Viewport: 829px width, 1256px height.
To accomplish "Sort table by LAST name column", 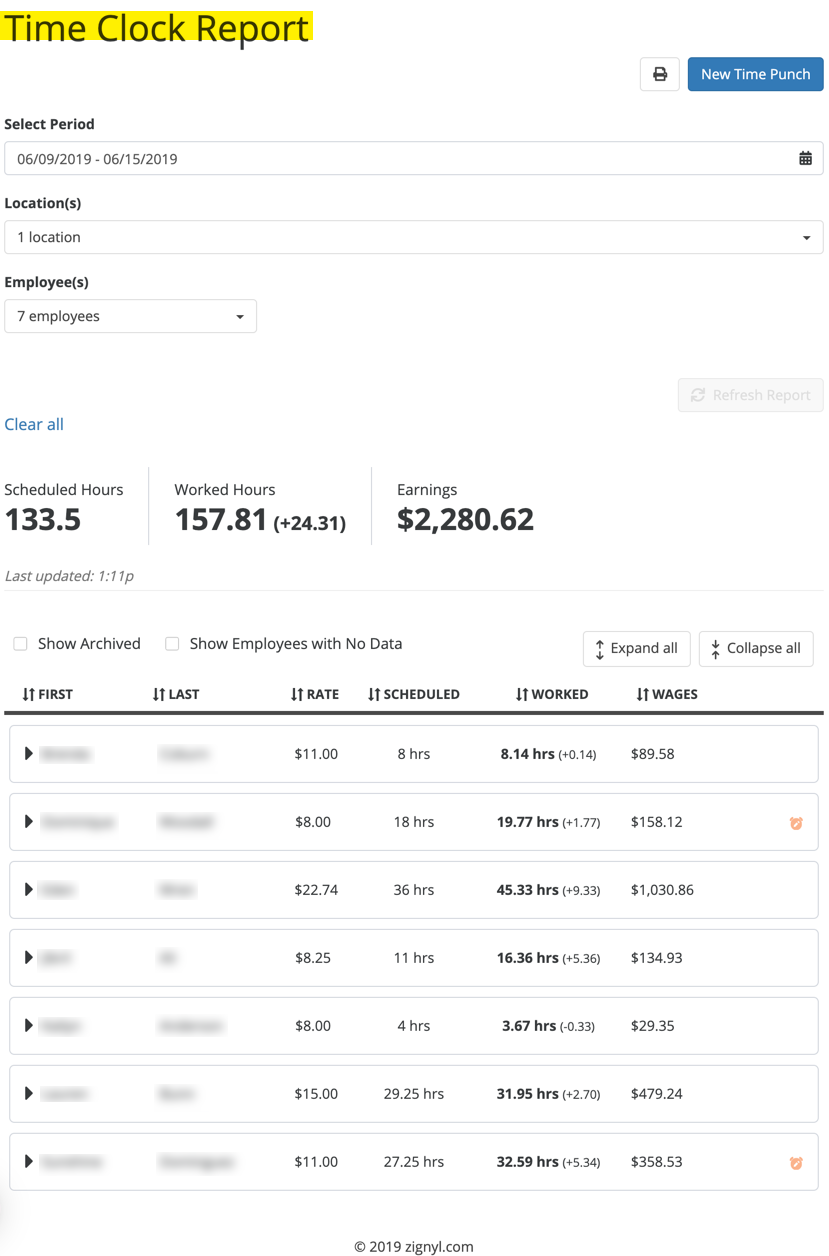I will click(176, 694).
